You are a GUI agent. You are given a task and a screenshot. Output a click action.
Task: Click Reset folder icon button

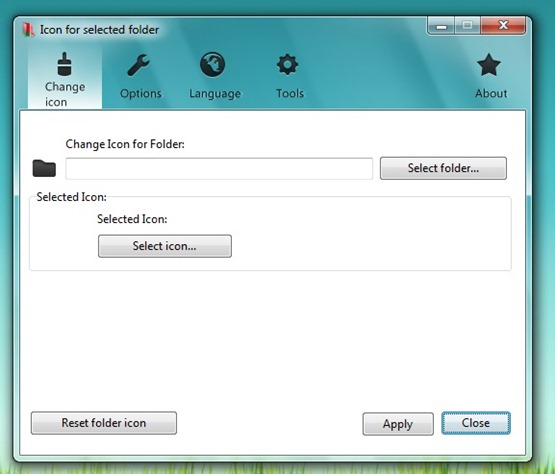pyautogui.click(x=104, y=423)
